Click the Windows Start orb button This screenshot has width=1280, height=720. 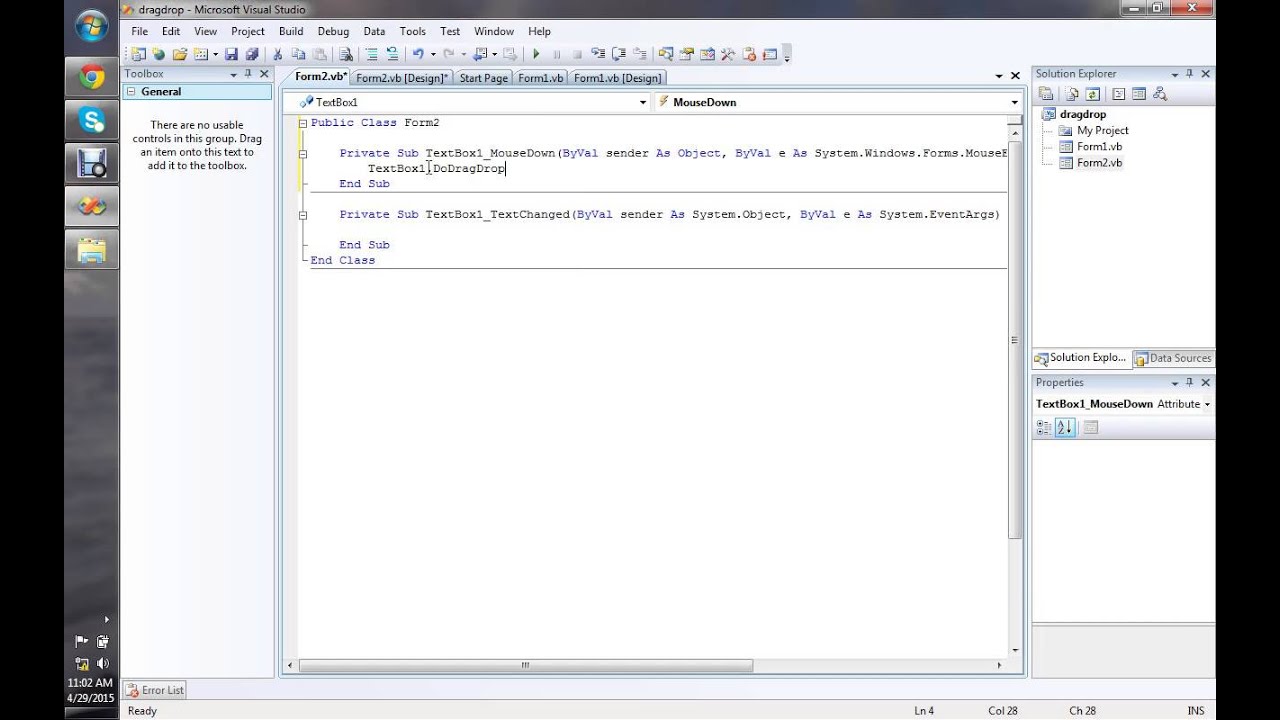coord(91,26)
